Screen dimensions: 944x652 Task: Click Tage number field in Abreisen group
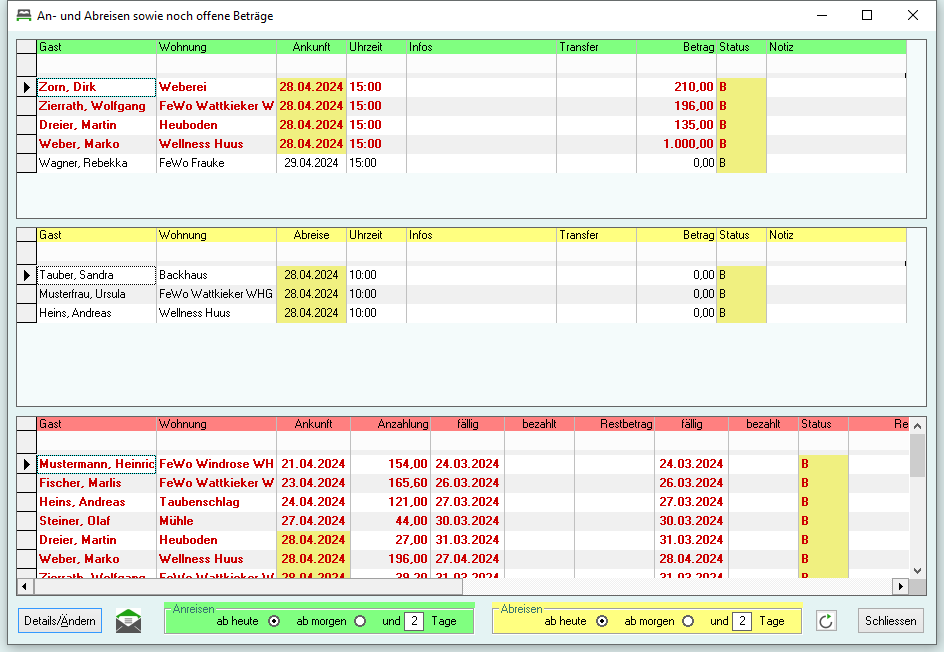point(742,621)
